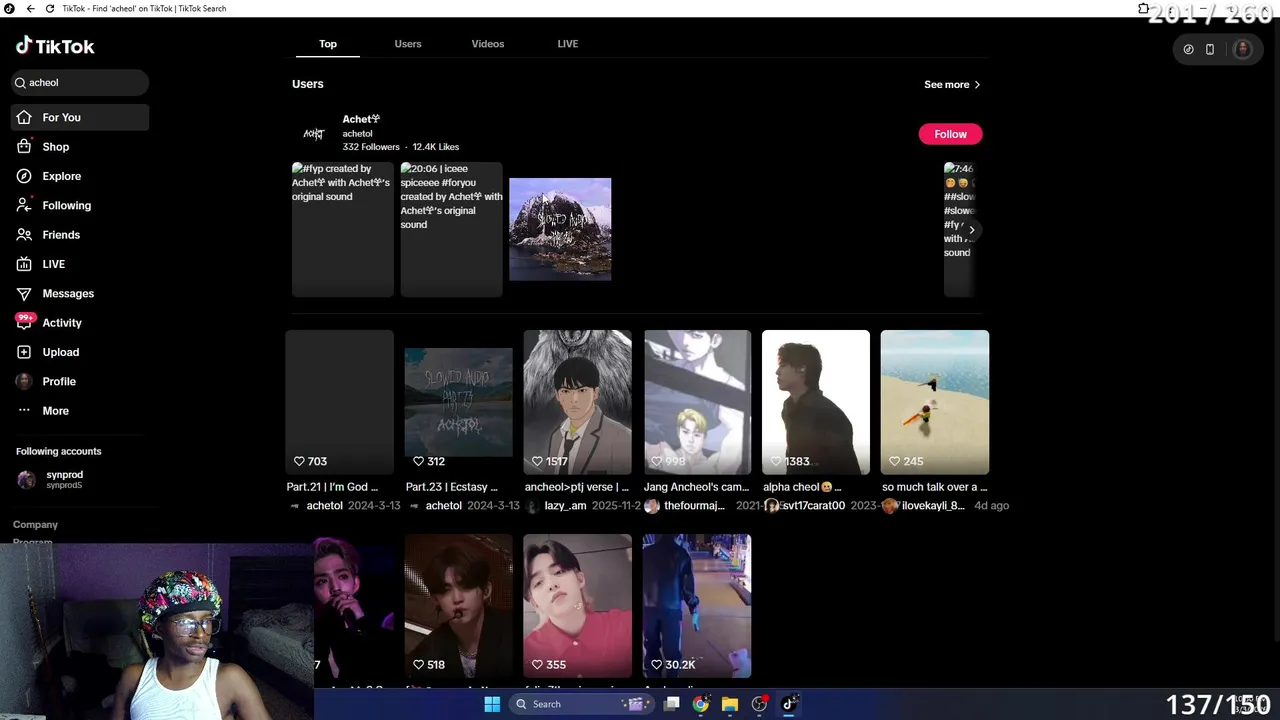Expand See more users
Screen dimensions: 1280x720
point(952,85)
